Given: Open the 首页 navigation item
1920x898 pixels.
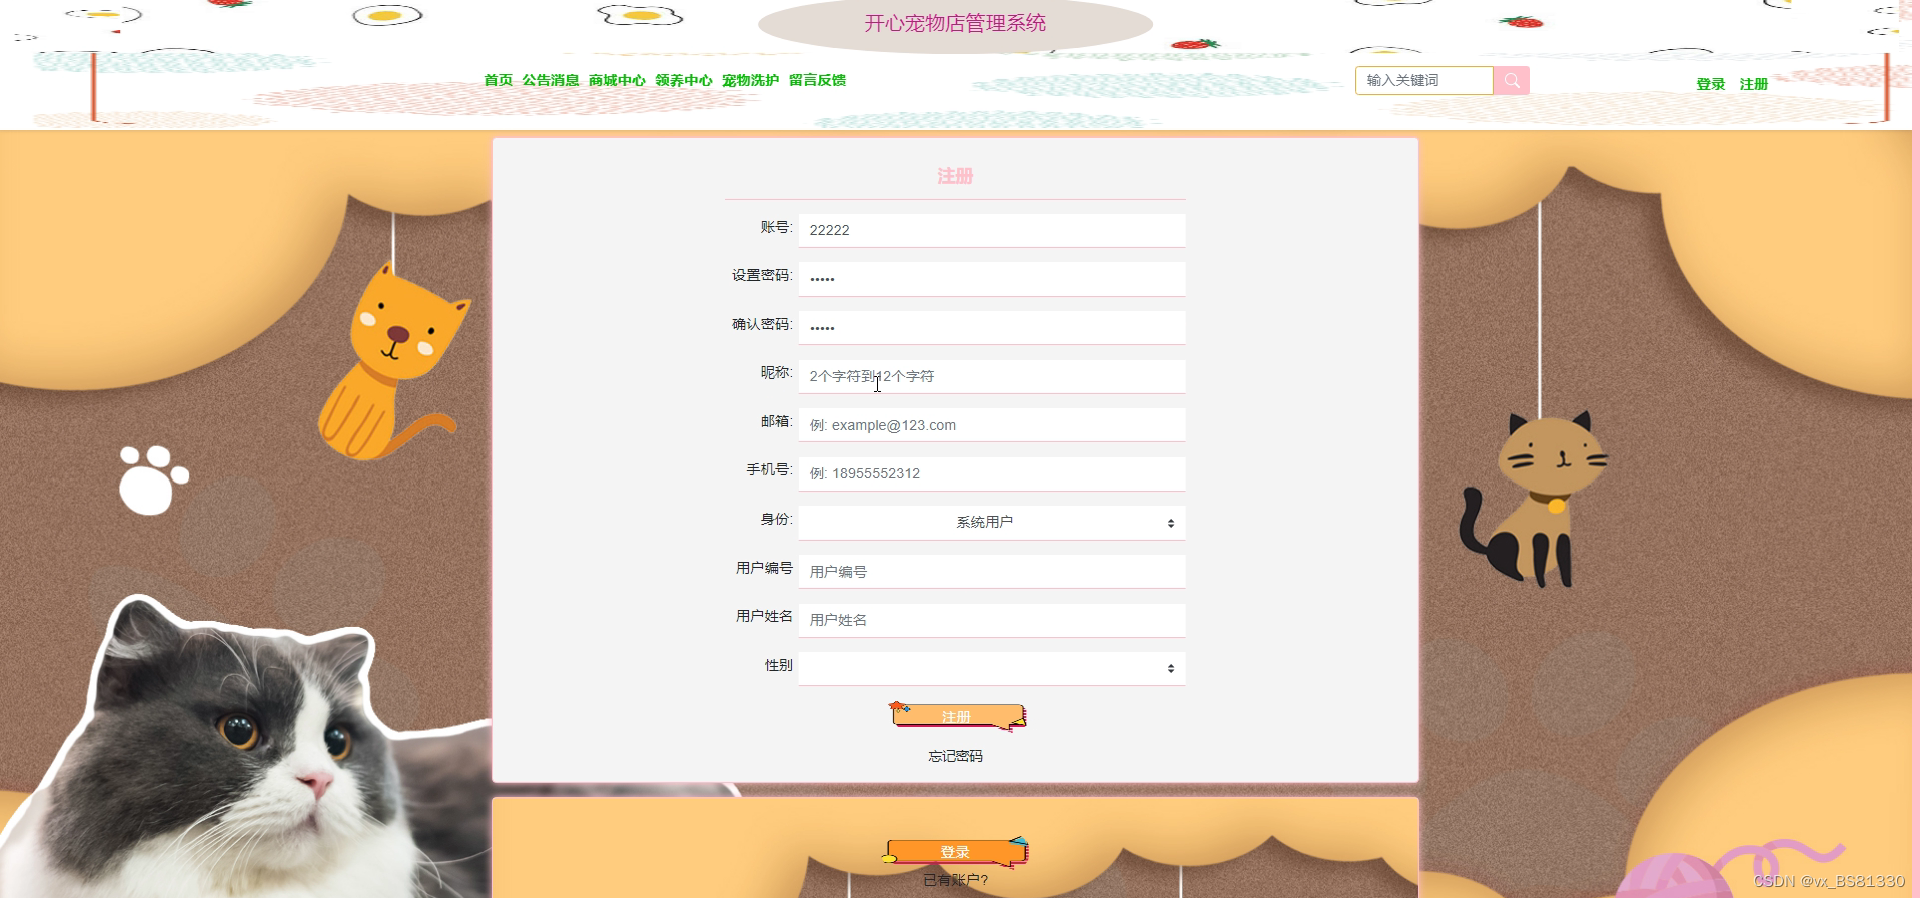Looking at the screenshot, I should (x=498, y=80).
